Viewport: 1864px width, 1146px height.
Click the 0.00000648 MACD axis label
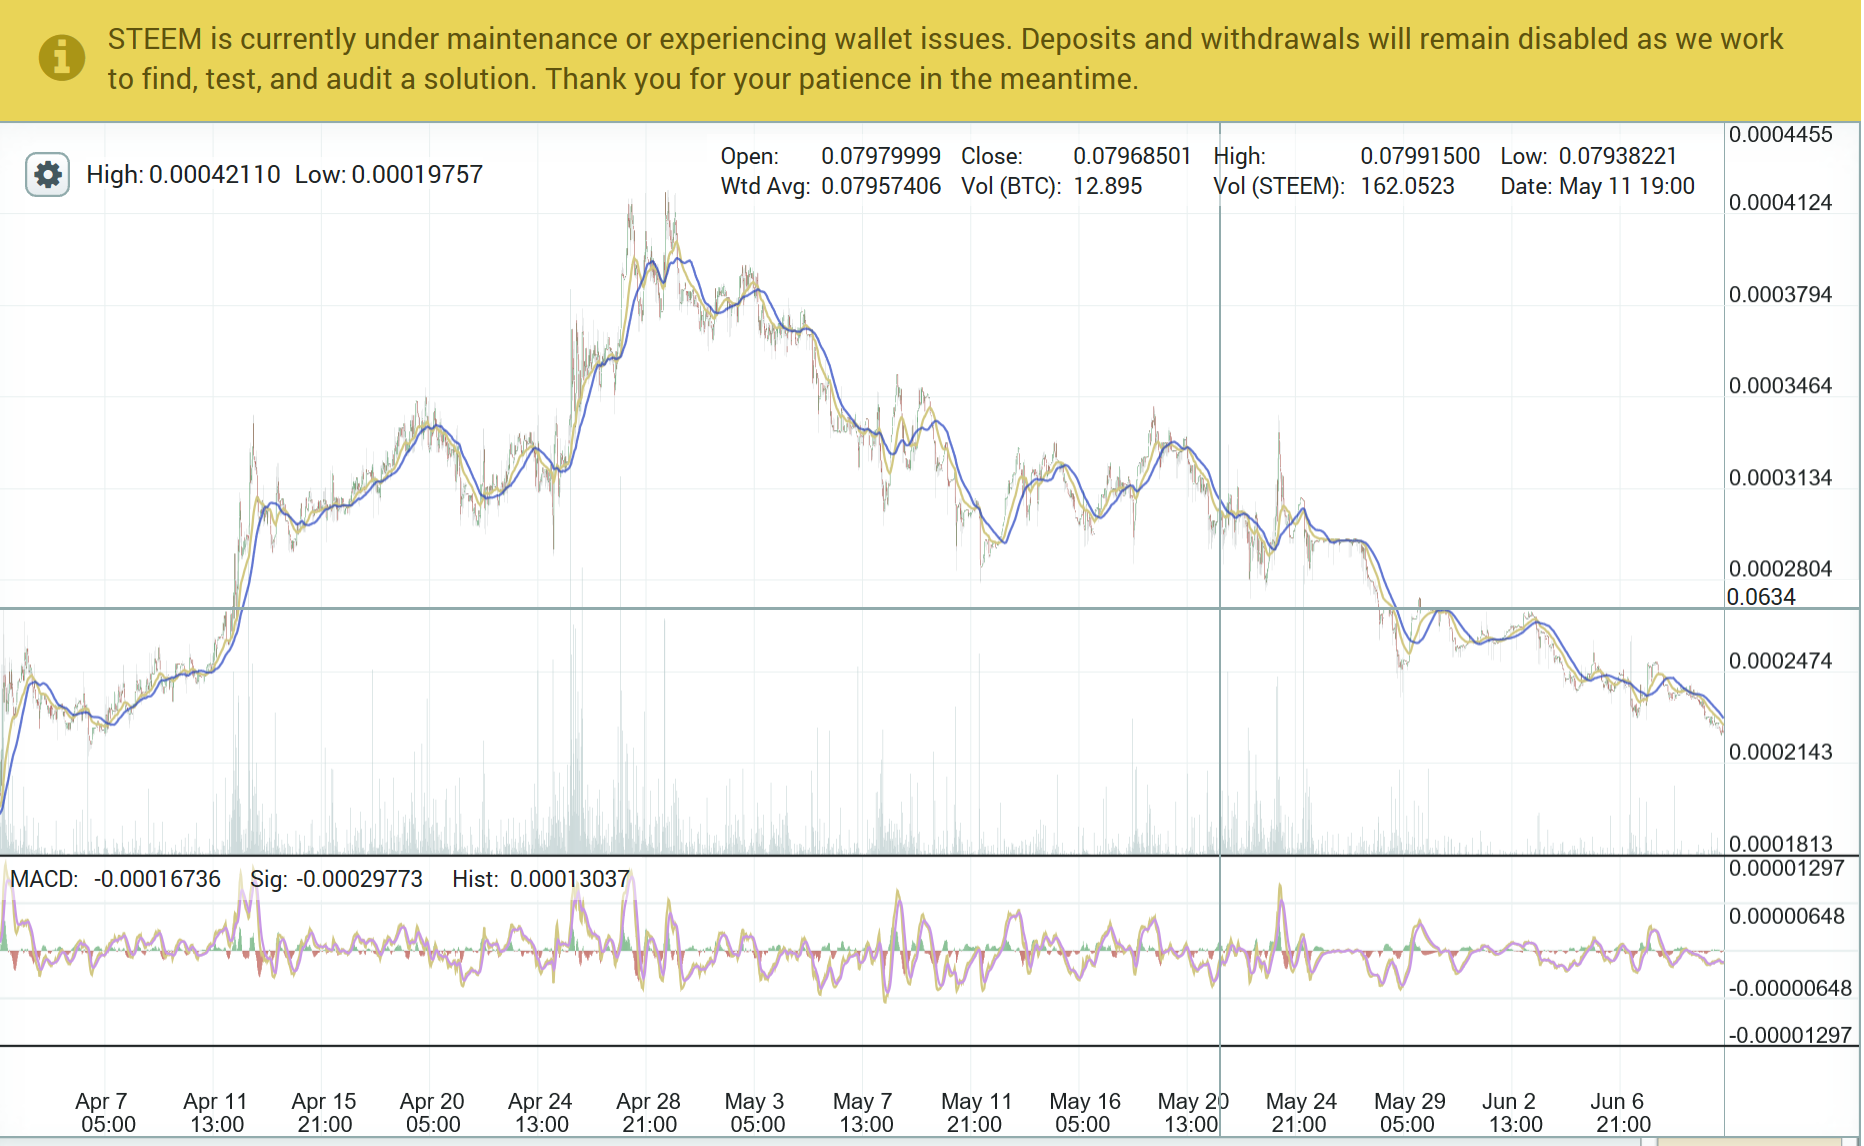(1787, 916)
